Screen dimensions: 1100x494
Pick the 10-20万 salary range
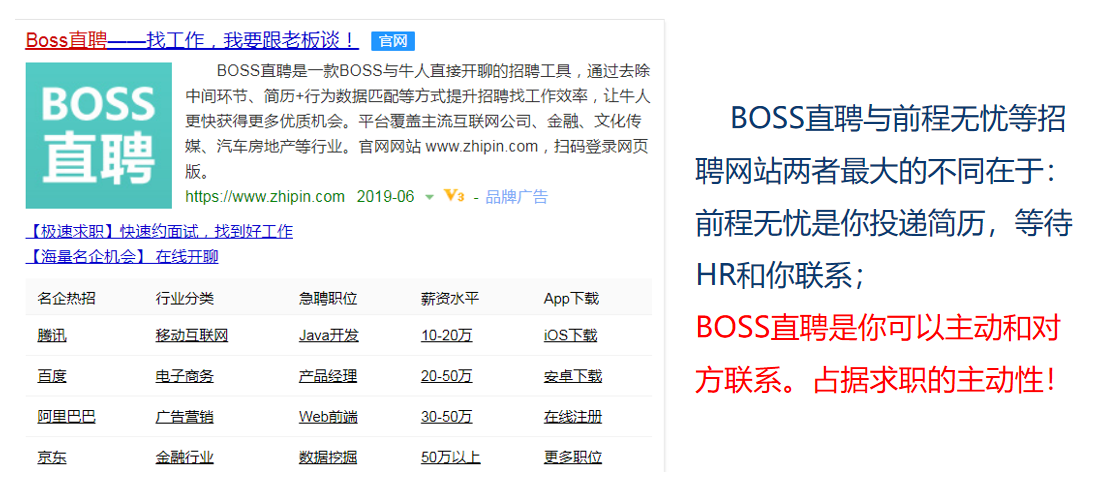(x=446, y=335)
